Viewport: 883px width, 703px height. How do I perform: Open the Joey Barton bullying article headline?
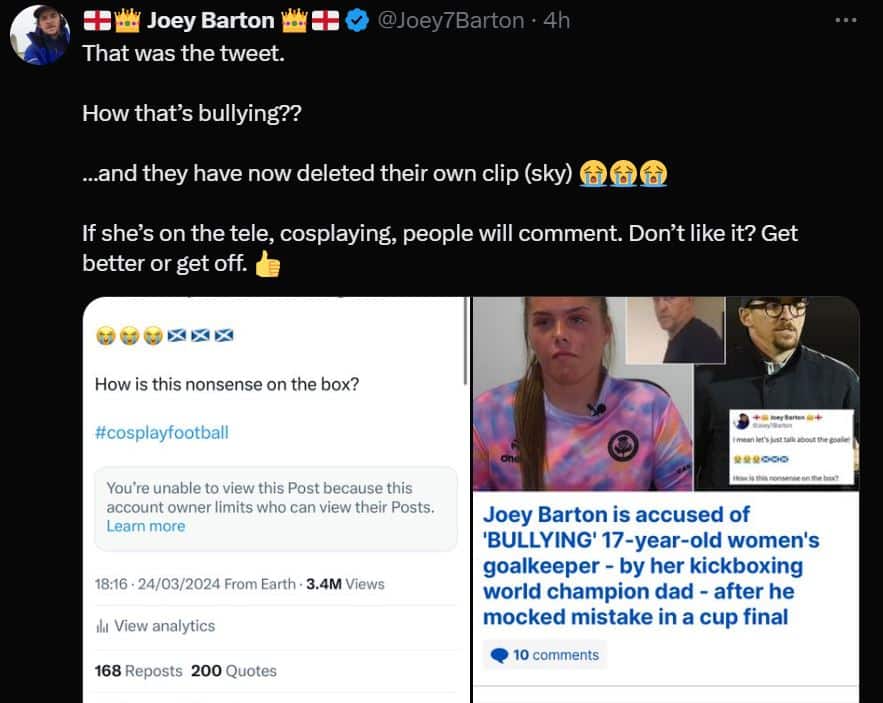pos(651,566)
